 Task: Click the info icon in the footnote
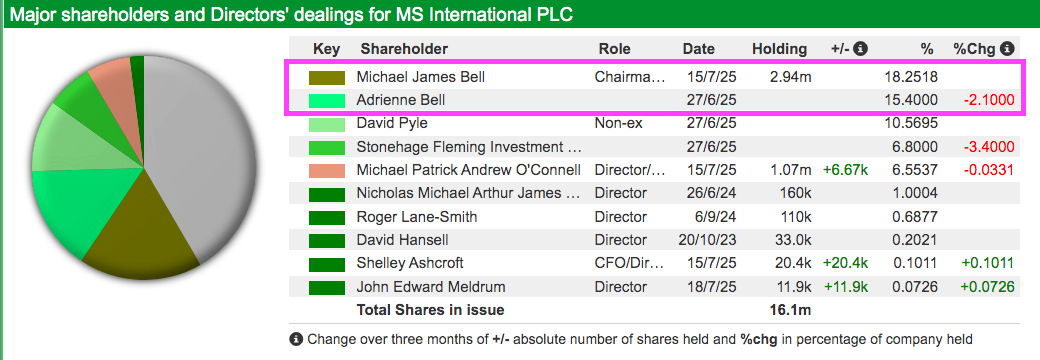pos(296,339)
